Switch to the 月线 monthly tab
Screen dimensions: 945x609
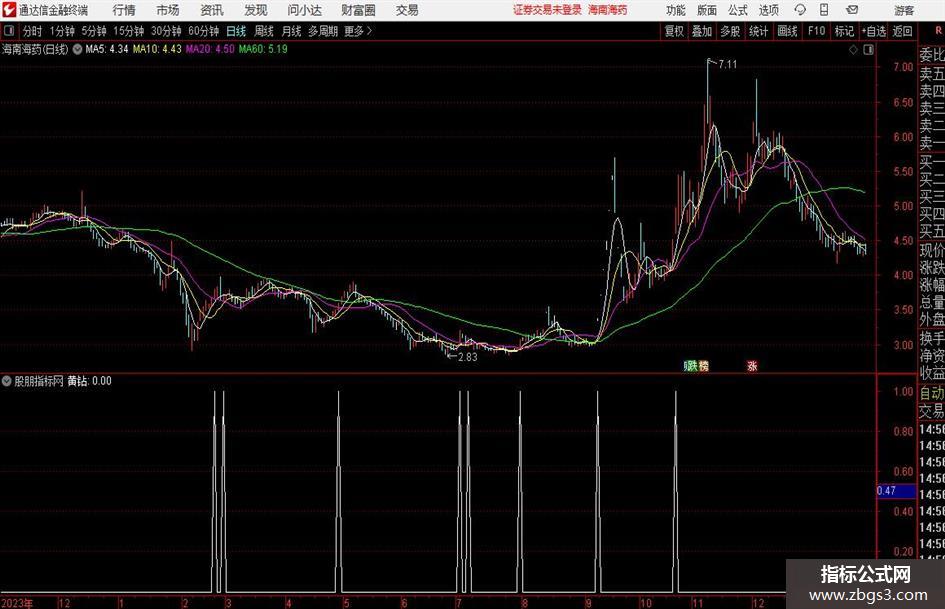pyautogui.click(x=292, y=31)
